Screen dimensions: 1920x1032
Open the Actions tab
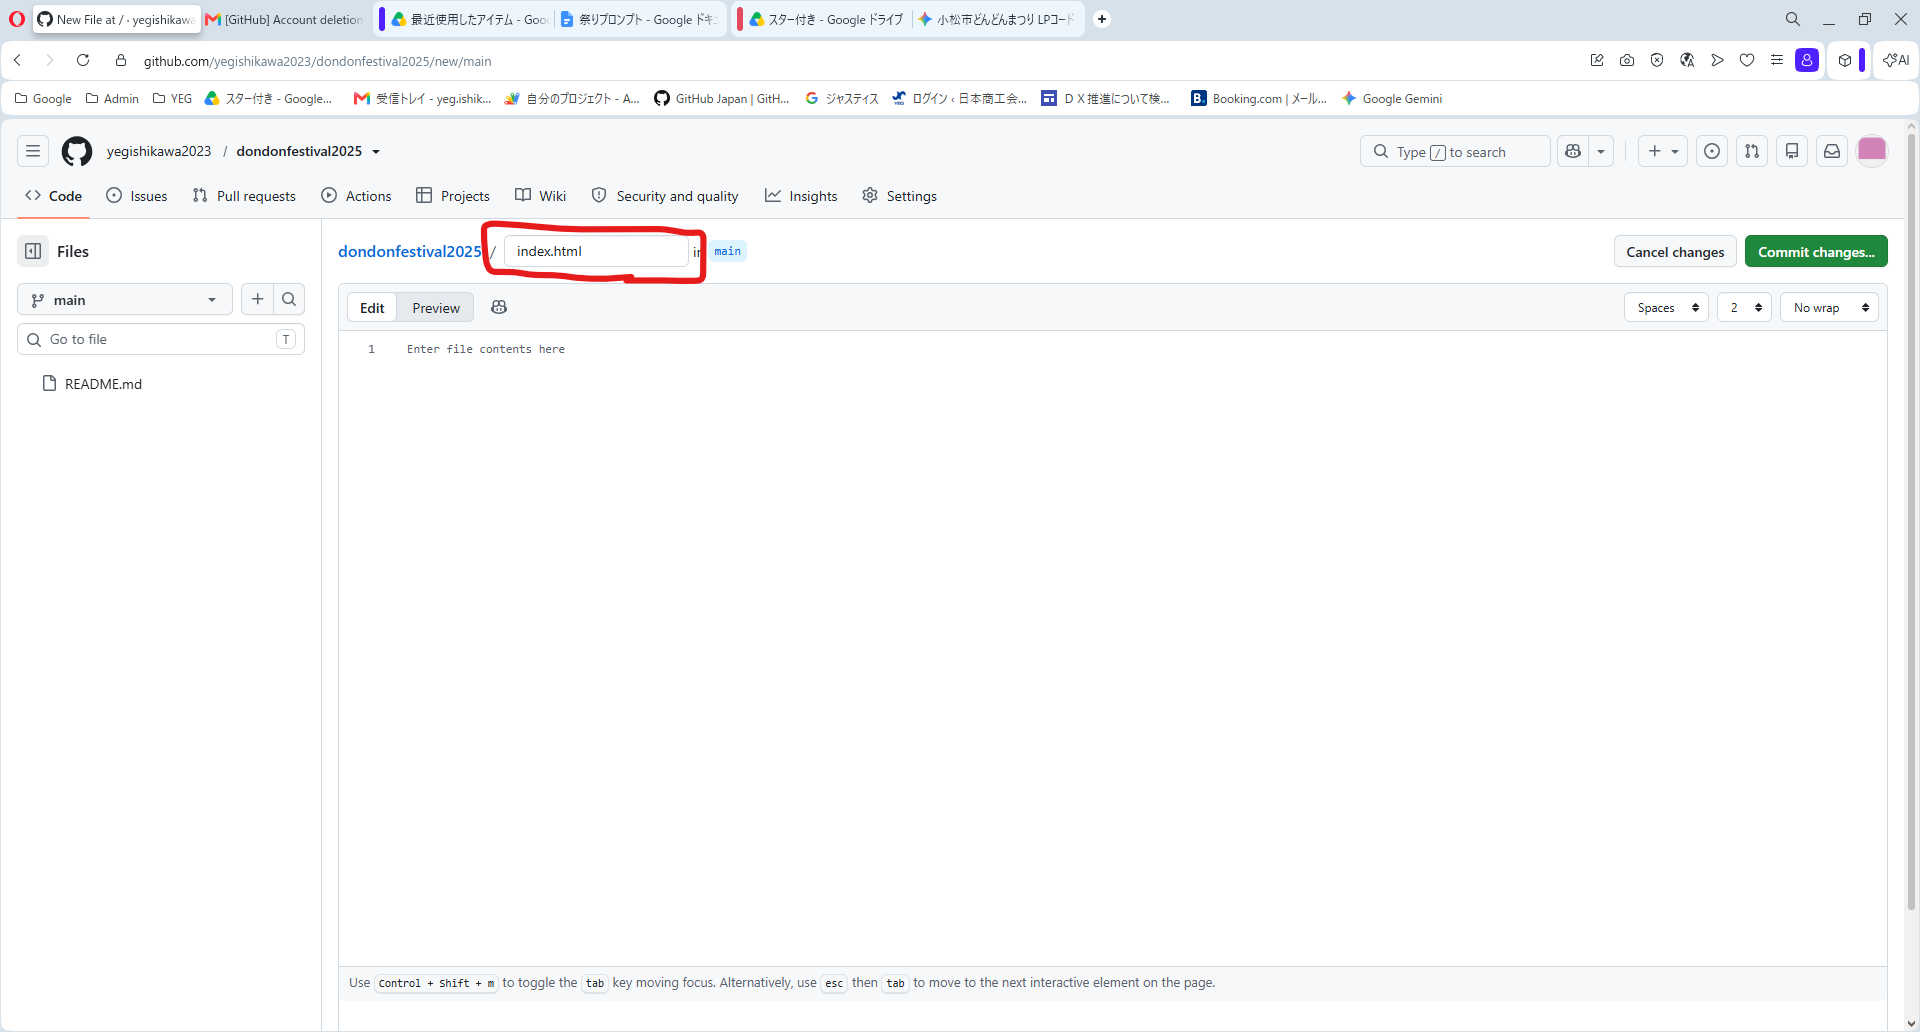356,196
